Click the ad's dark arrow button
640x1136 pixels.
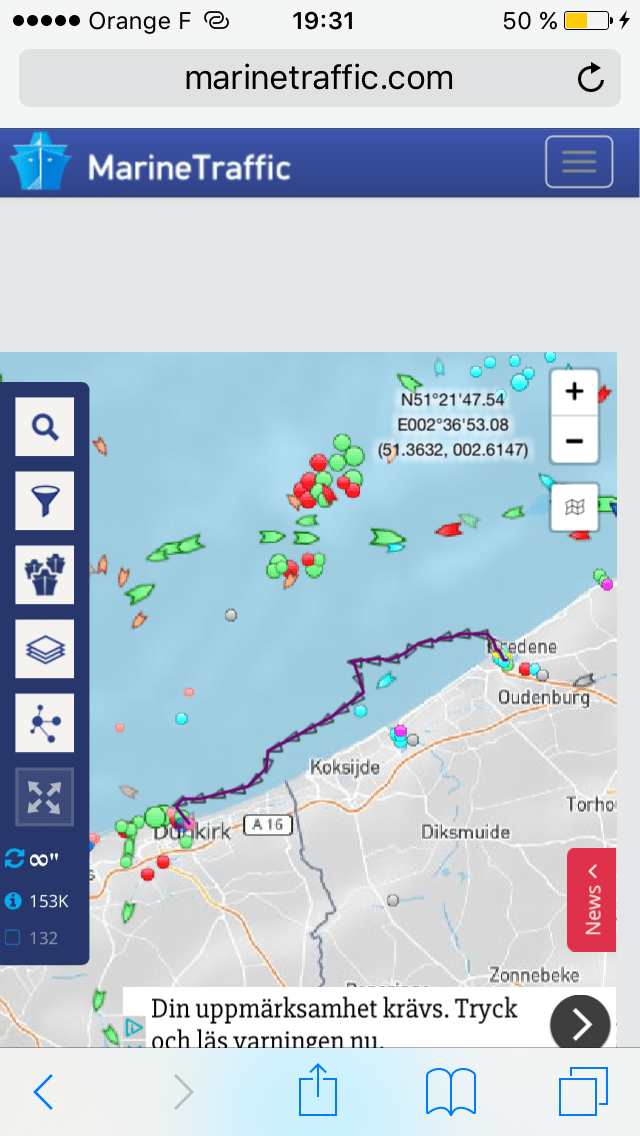(x=580, y=1023)
